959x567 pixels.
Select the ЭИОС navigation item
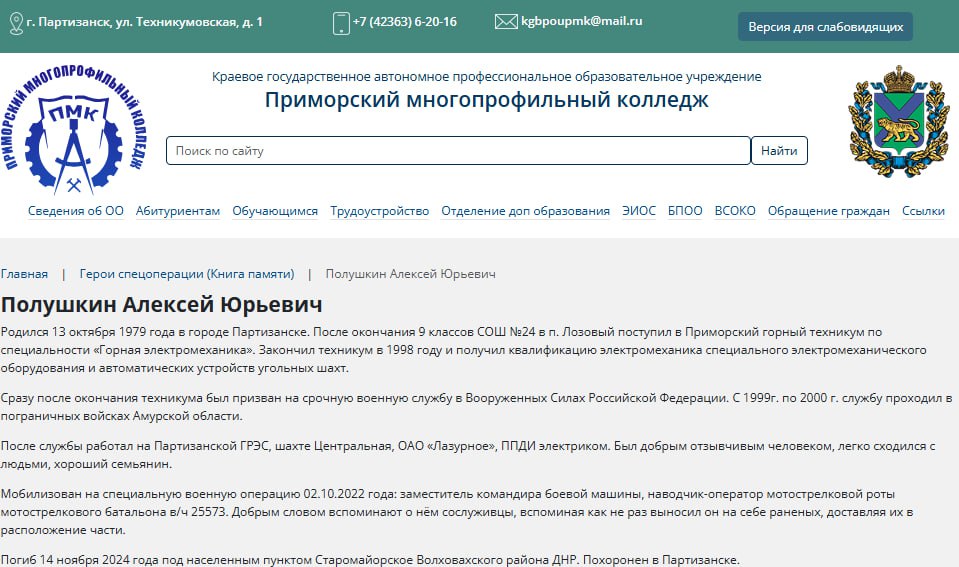pos(639,211)
